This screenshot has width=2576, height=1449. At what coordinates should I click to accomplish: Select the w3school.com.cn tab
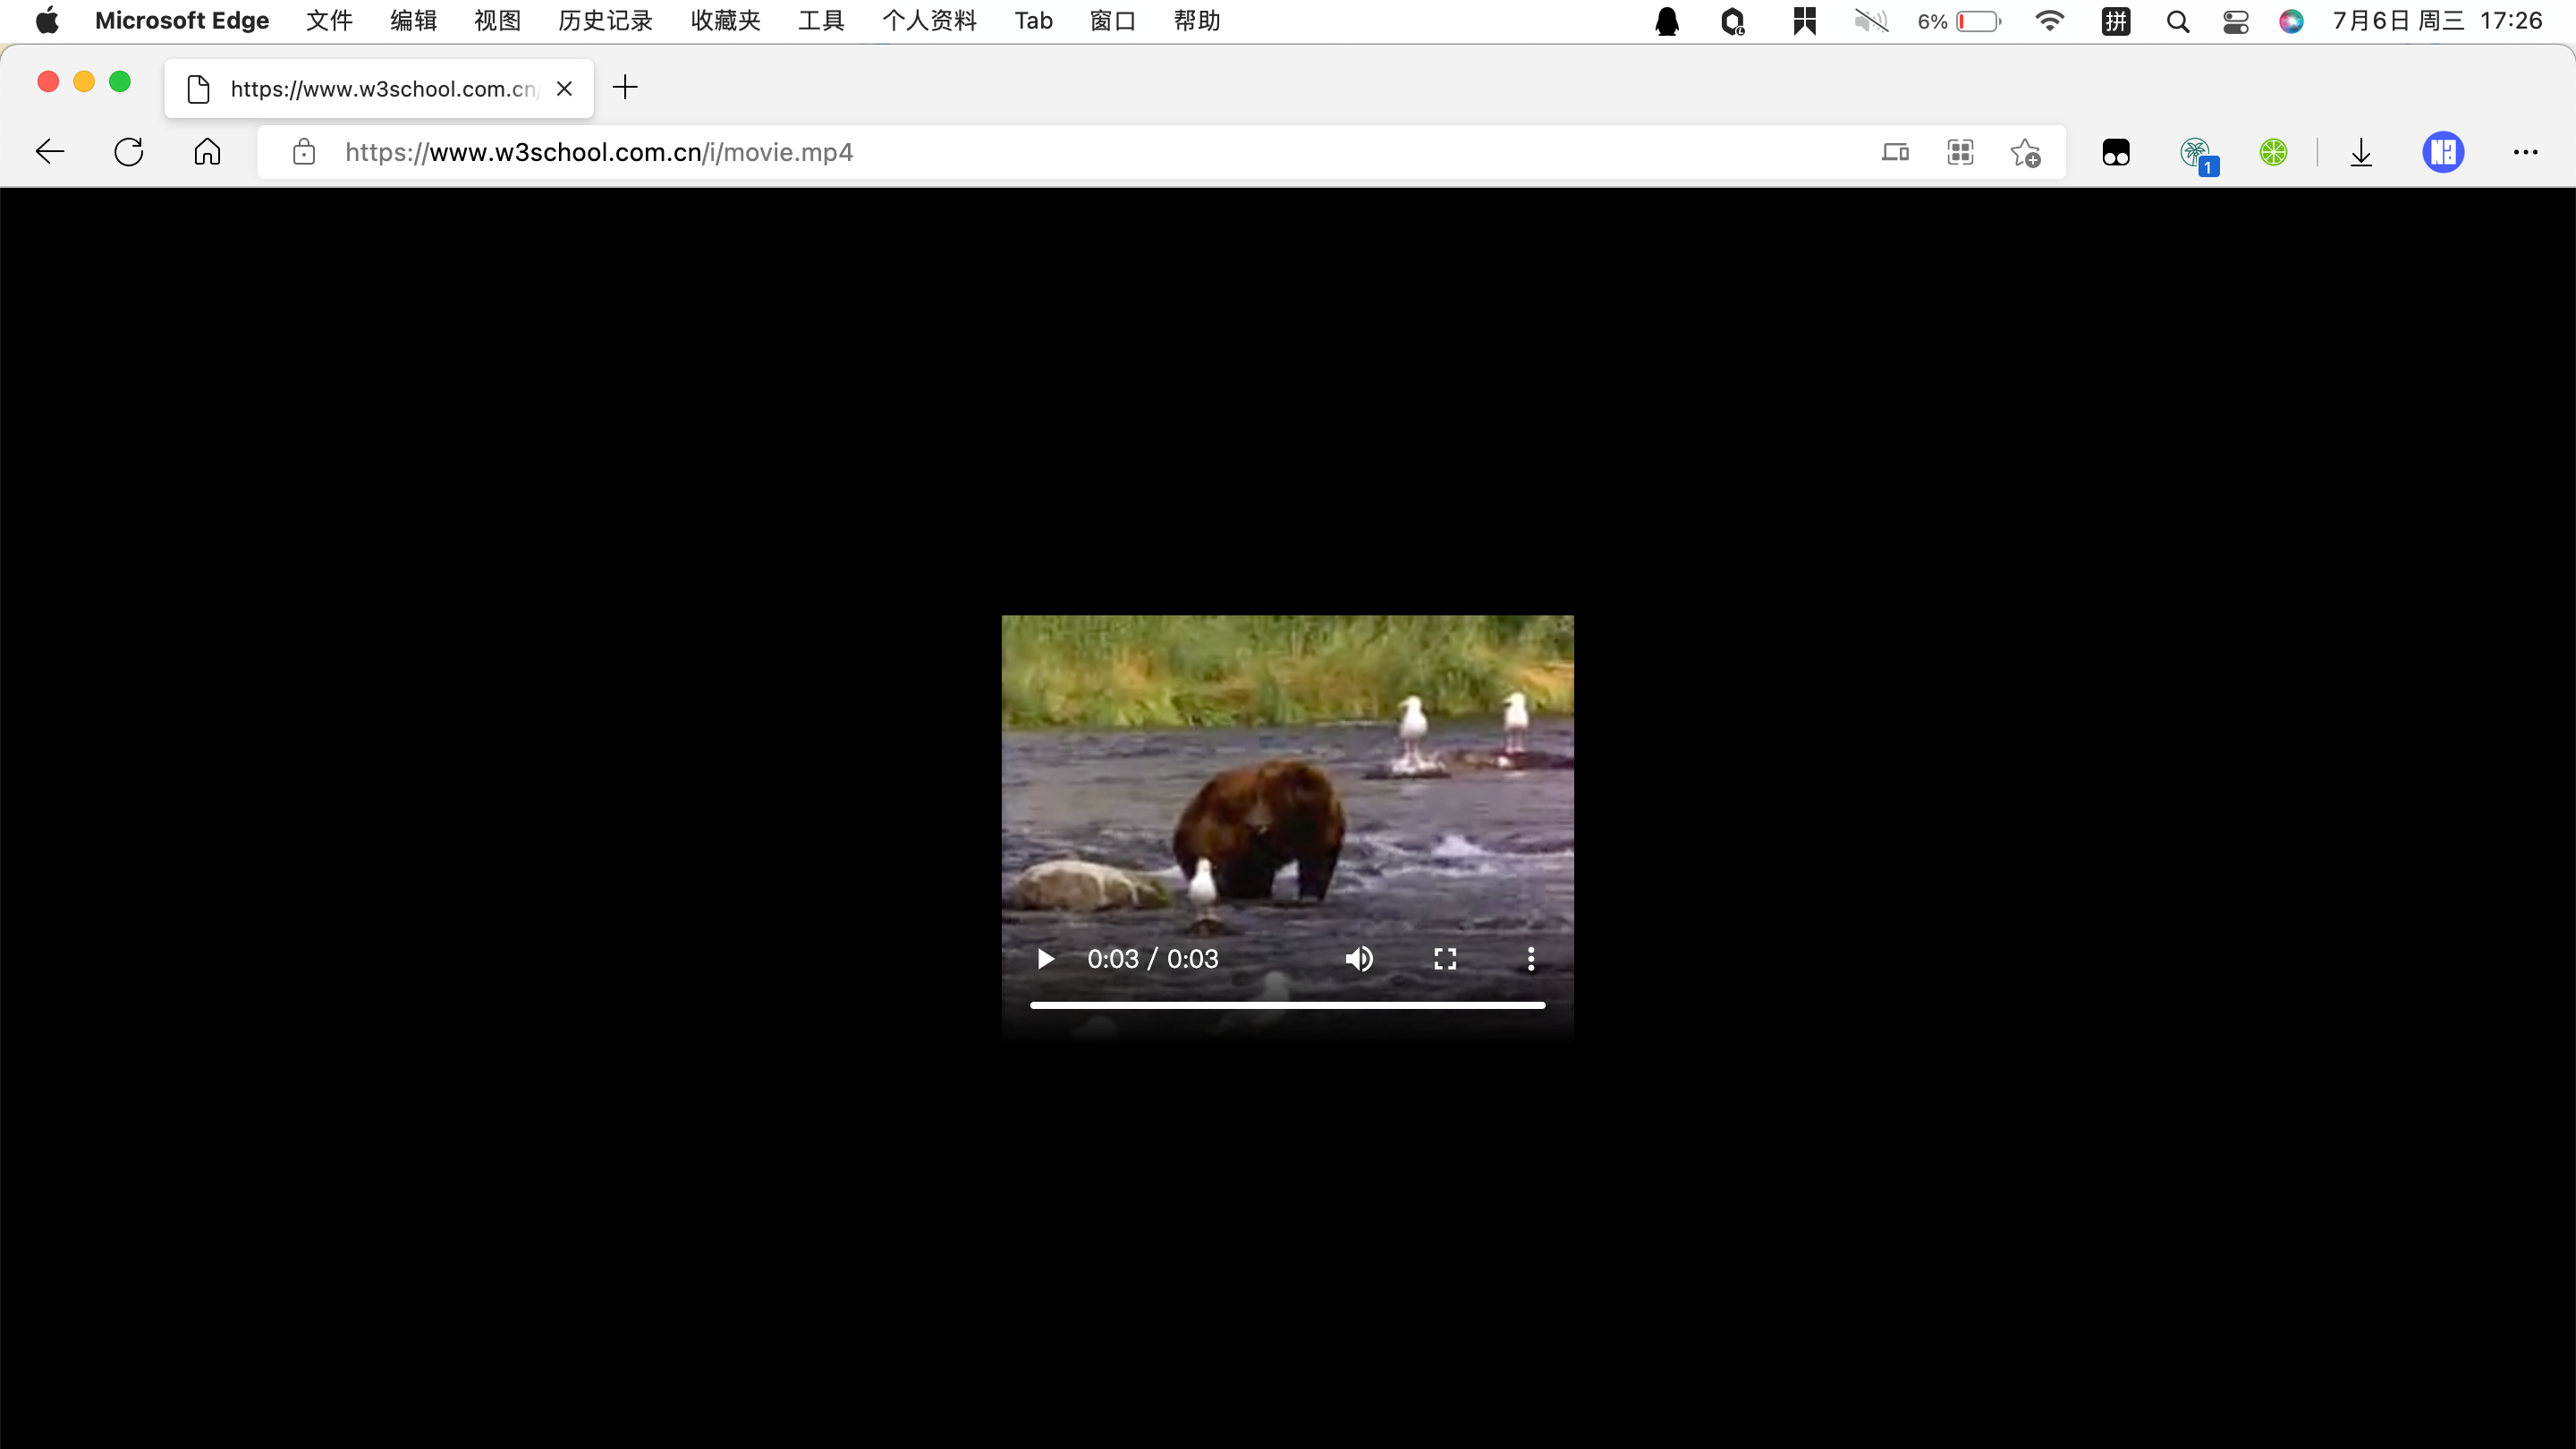pos(379,88)
